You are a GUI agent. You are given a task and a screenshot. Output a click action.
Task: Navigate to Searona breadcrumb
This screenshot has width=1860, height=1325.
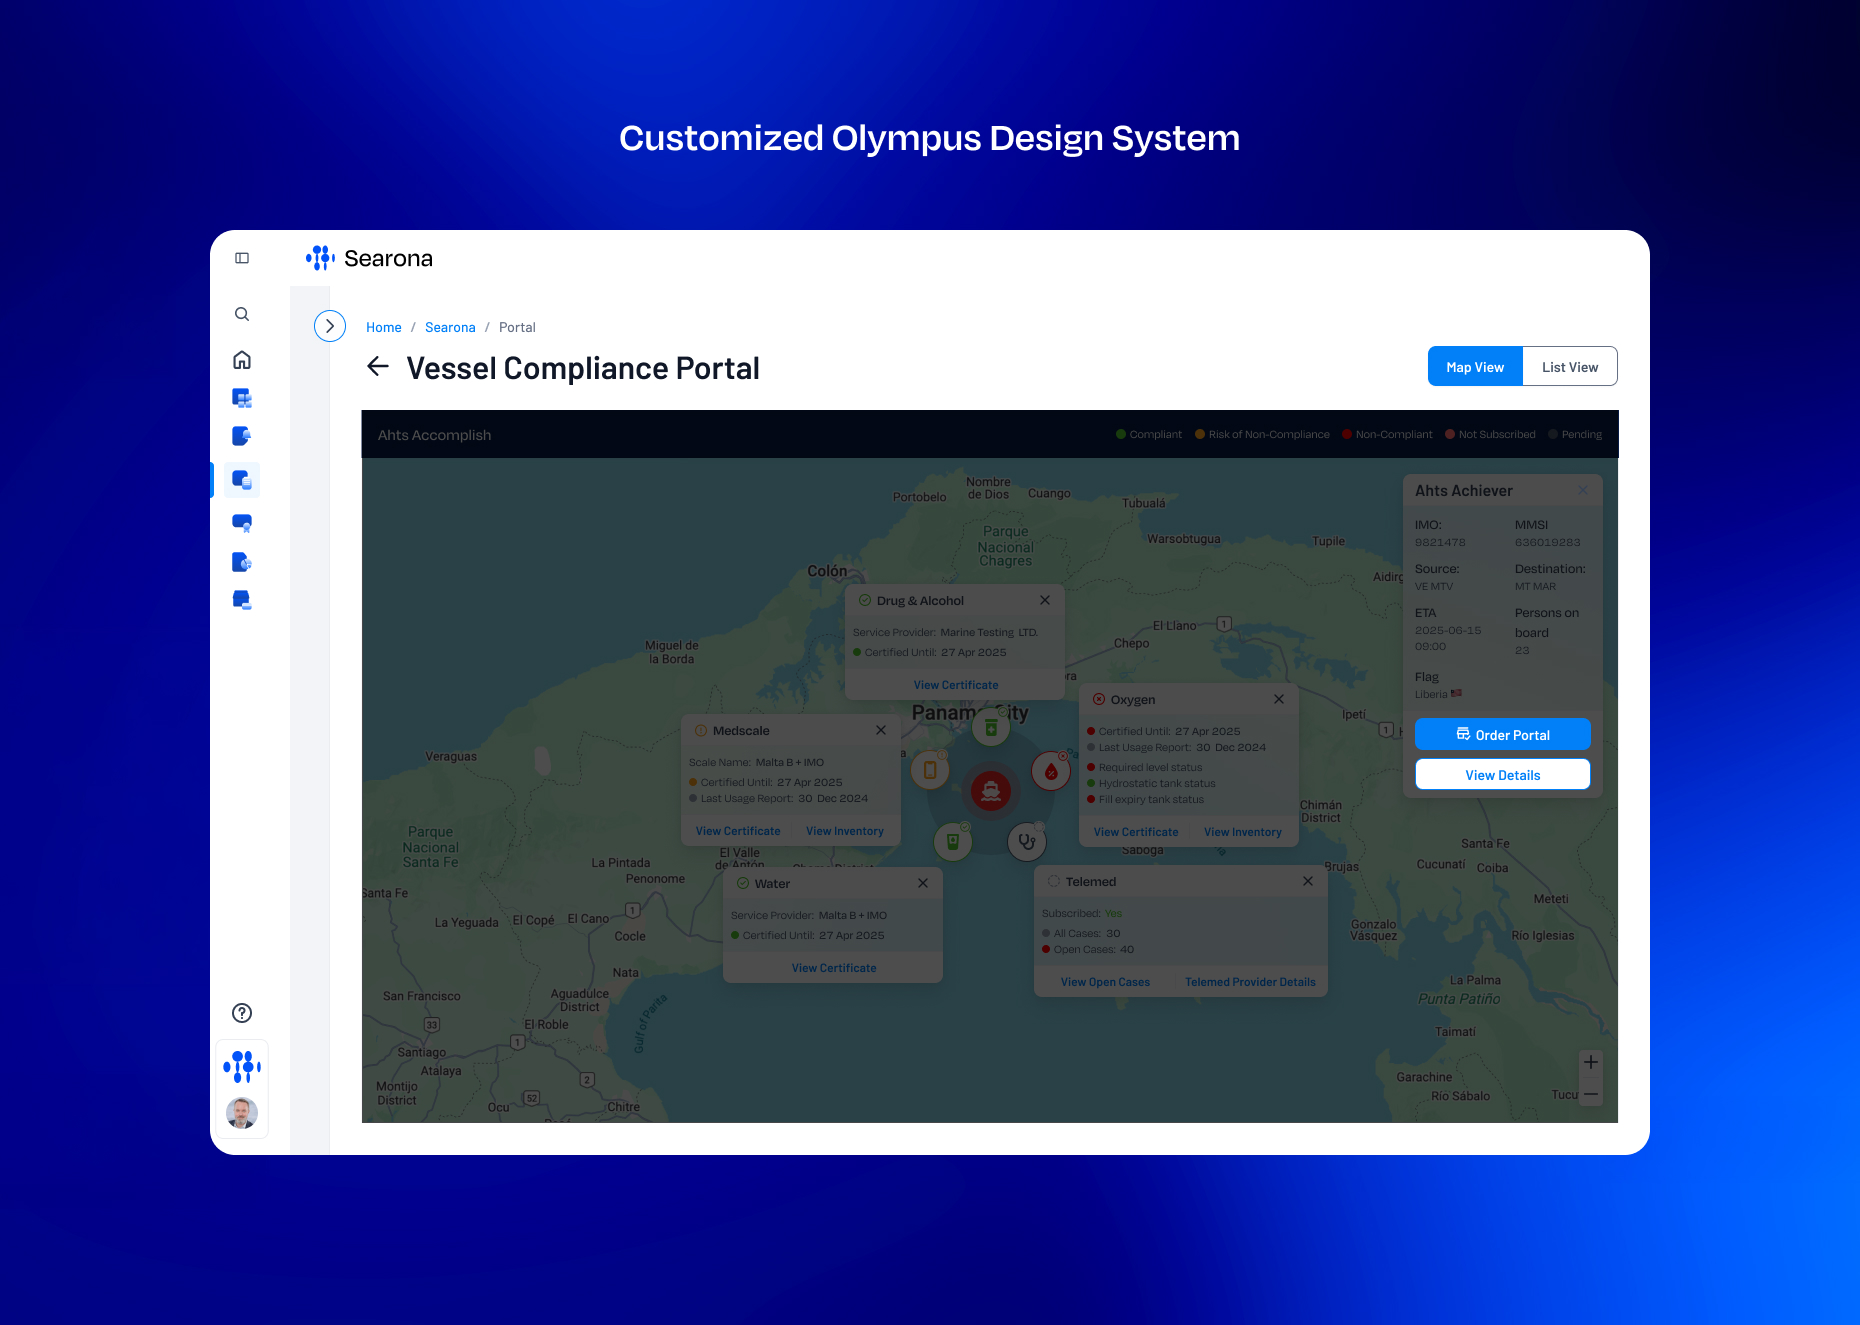point(450,327)
